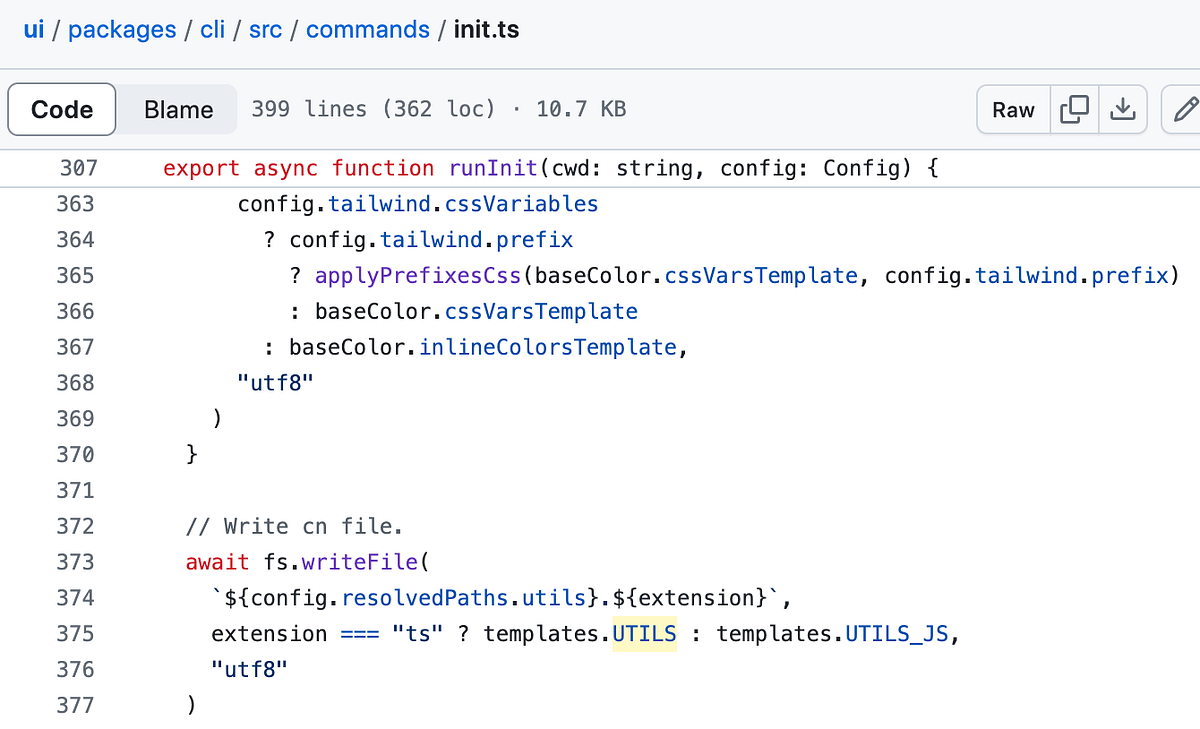The width and height of the screenshot is (1200, 729).
Task: Open the cli folder breadcrumb
Action: [x=212, y=30]
